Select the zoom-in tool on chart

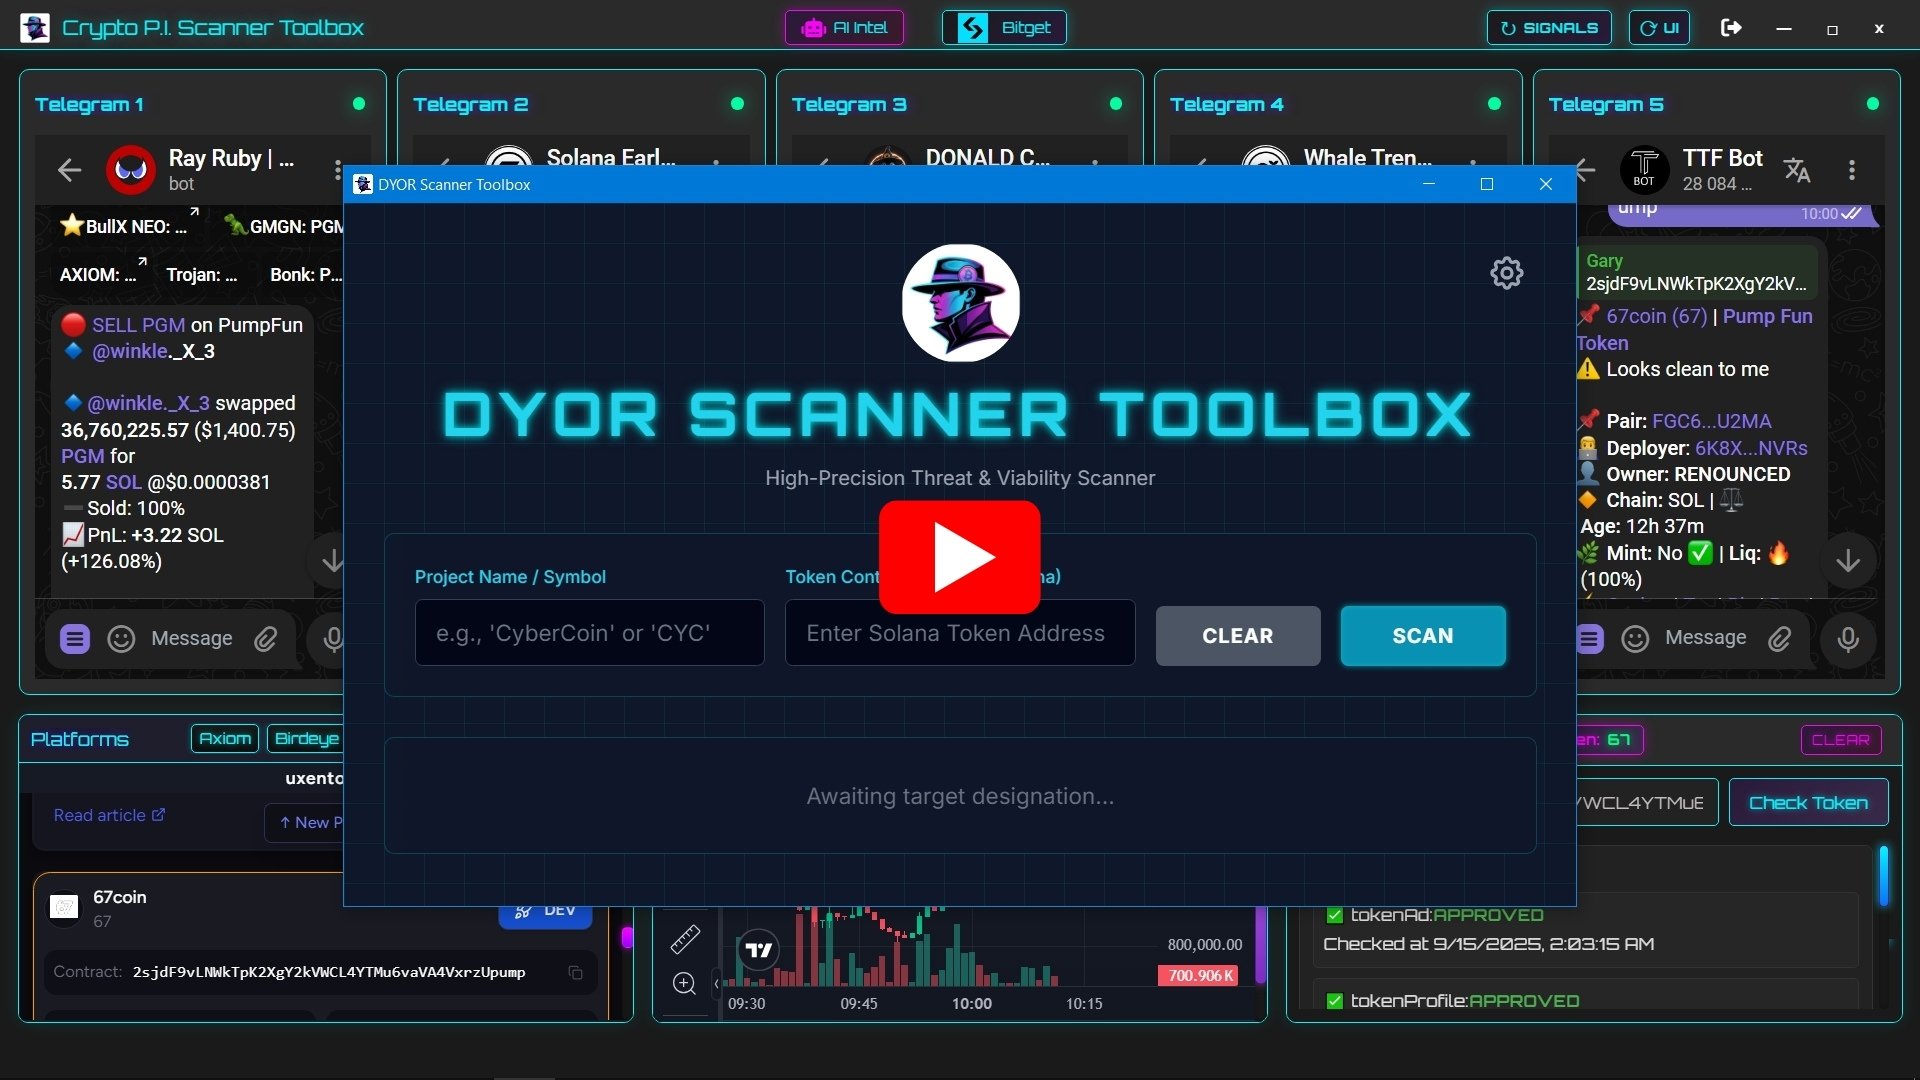(x=685, y=984)
